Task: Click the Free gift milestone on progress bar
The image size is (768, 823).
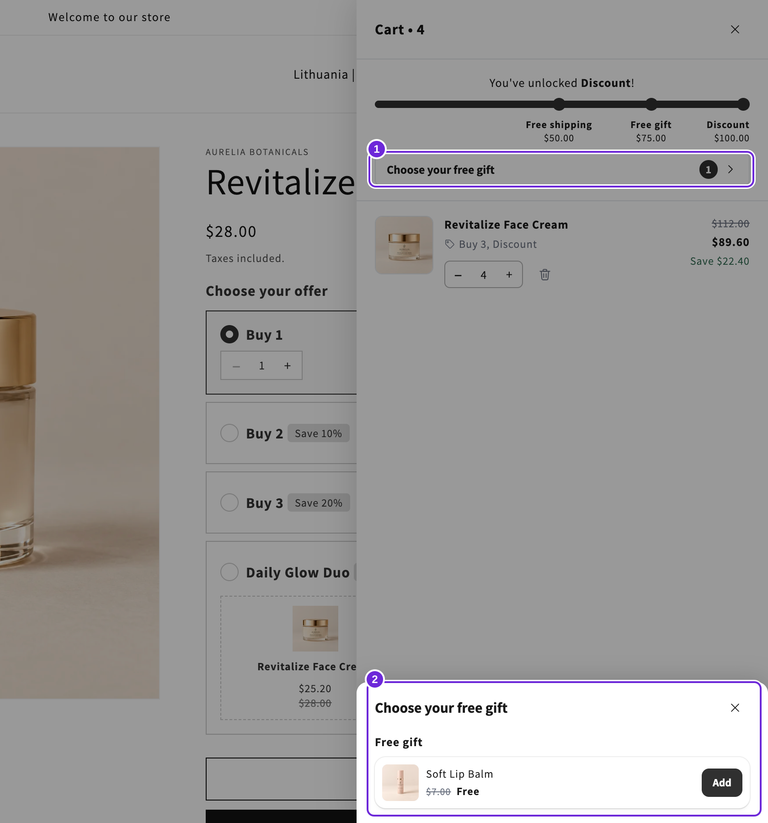Action: tap(651, 104)
